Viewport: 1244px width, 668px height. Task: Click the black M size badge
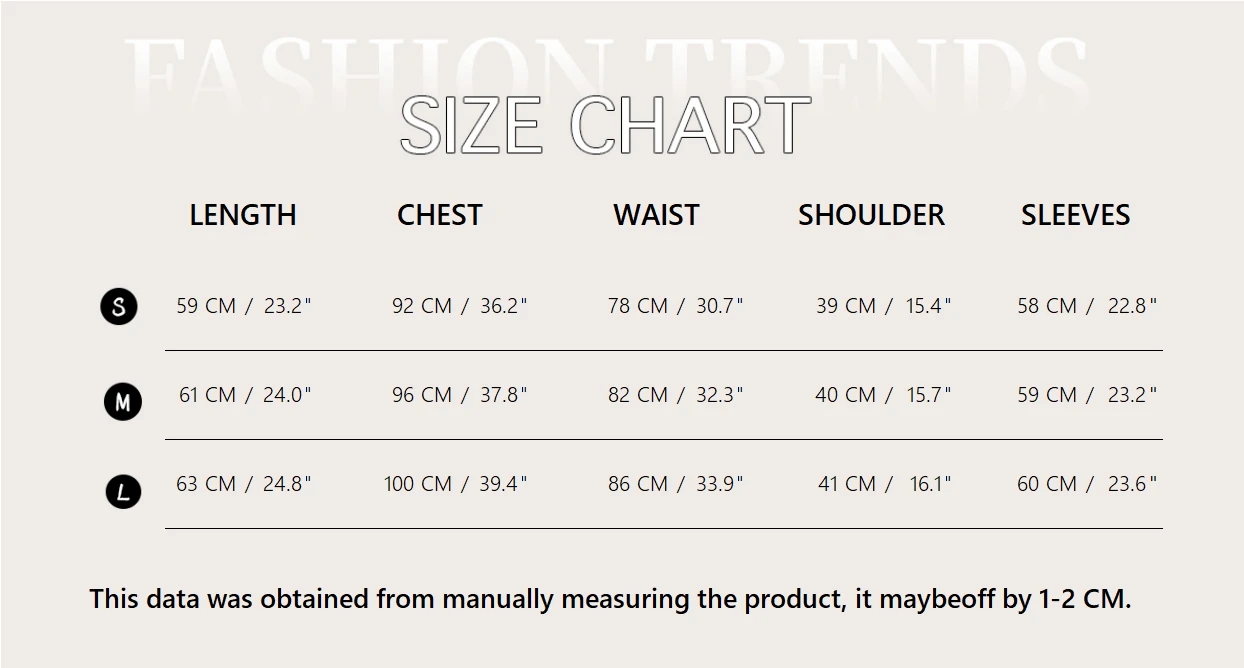click(x=123, y=403)
